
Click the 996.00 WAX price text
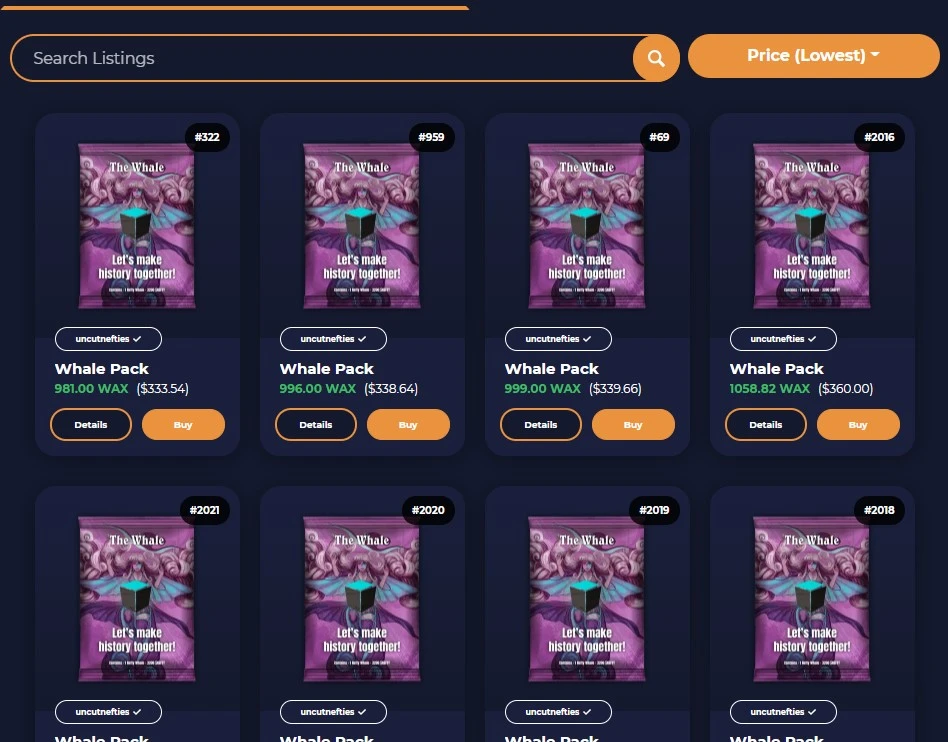pos(317,389)
